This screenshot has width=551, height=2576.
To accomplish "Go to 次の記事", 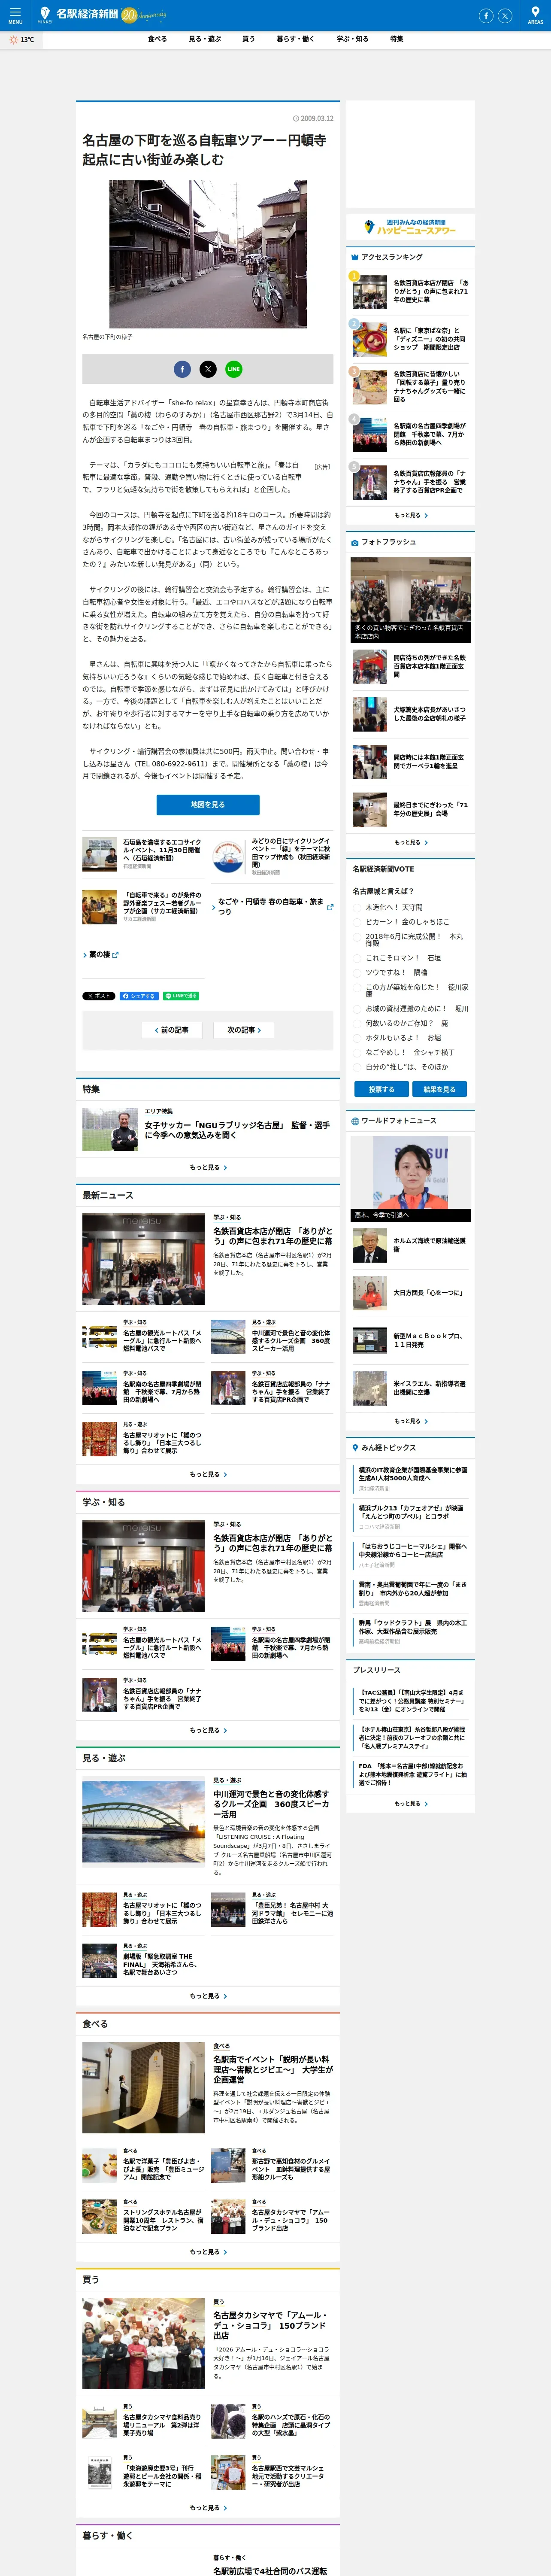I will coord(244,1030).
